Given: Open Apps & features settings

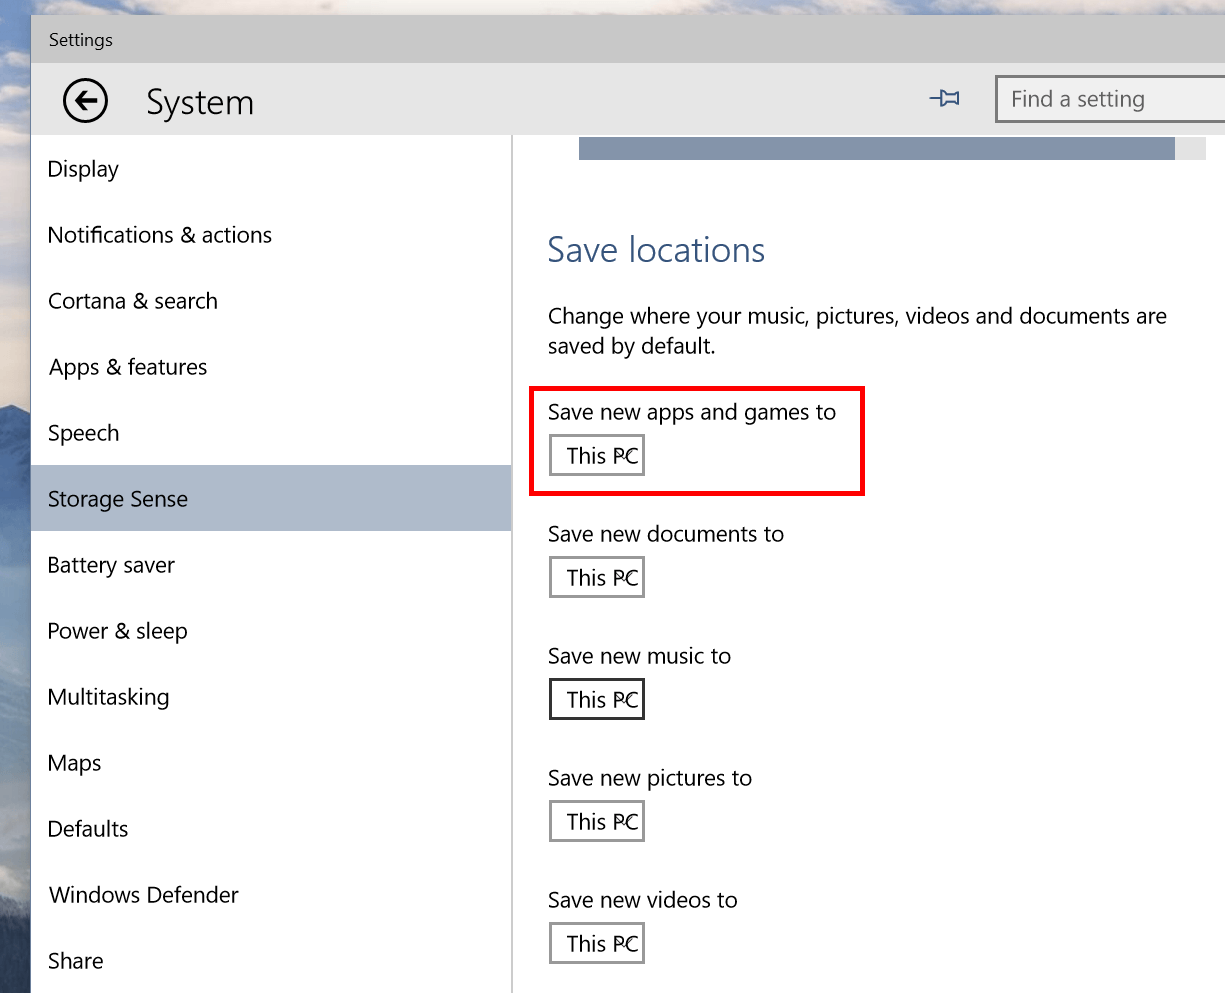Looking at the screenshot, I should click(x=127, y=367).
